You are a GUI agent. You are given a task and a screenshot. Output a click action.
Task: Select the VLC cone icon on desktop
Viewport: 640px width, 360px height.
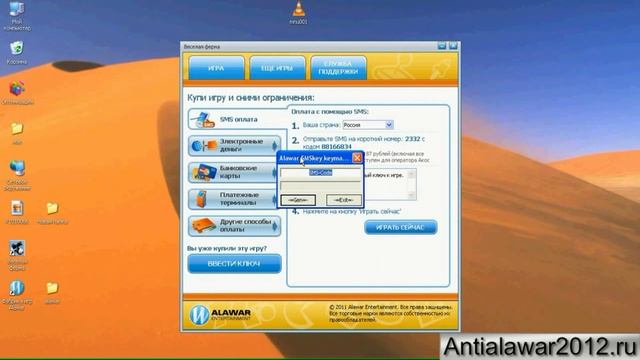click(x=298, y=9)
